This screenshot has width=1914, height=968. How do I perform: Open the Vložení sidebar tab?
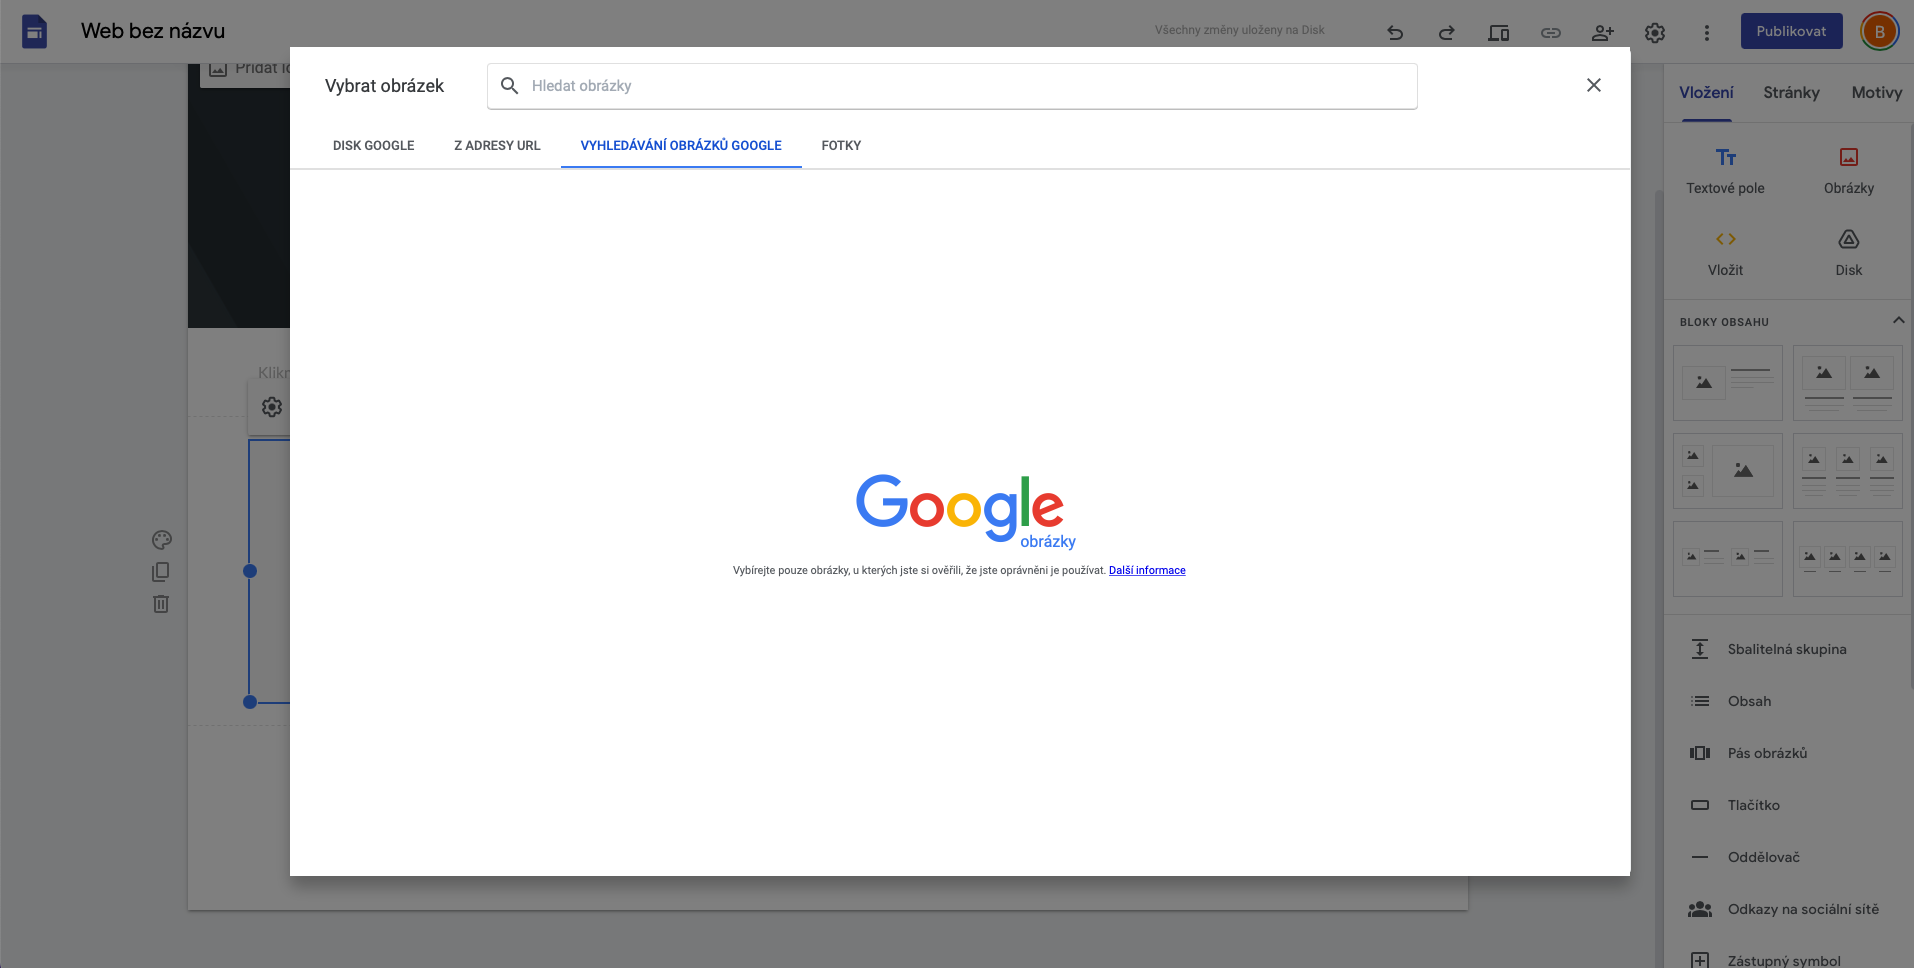point(1706,92)
